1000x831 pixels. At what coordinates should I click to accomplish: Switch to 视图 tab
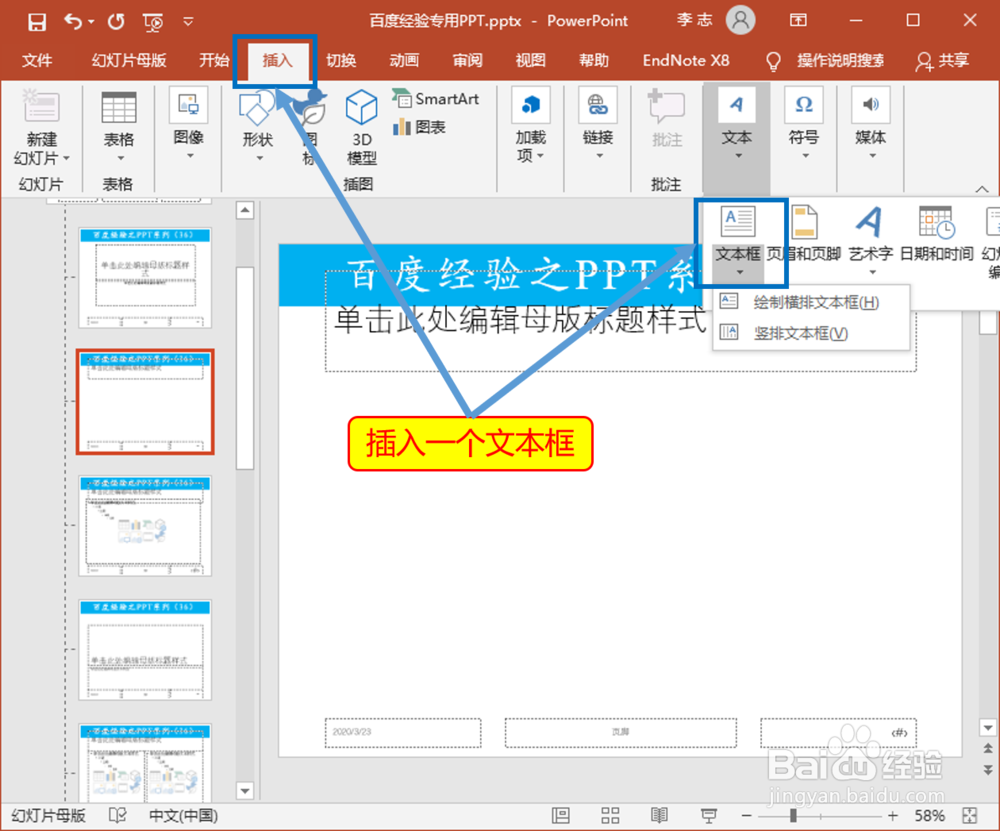pyautogui.click(x=531, y=61)
